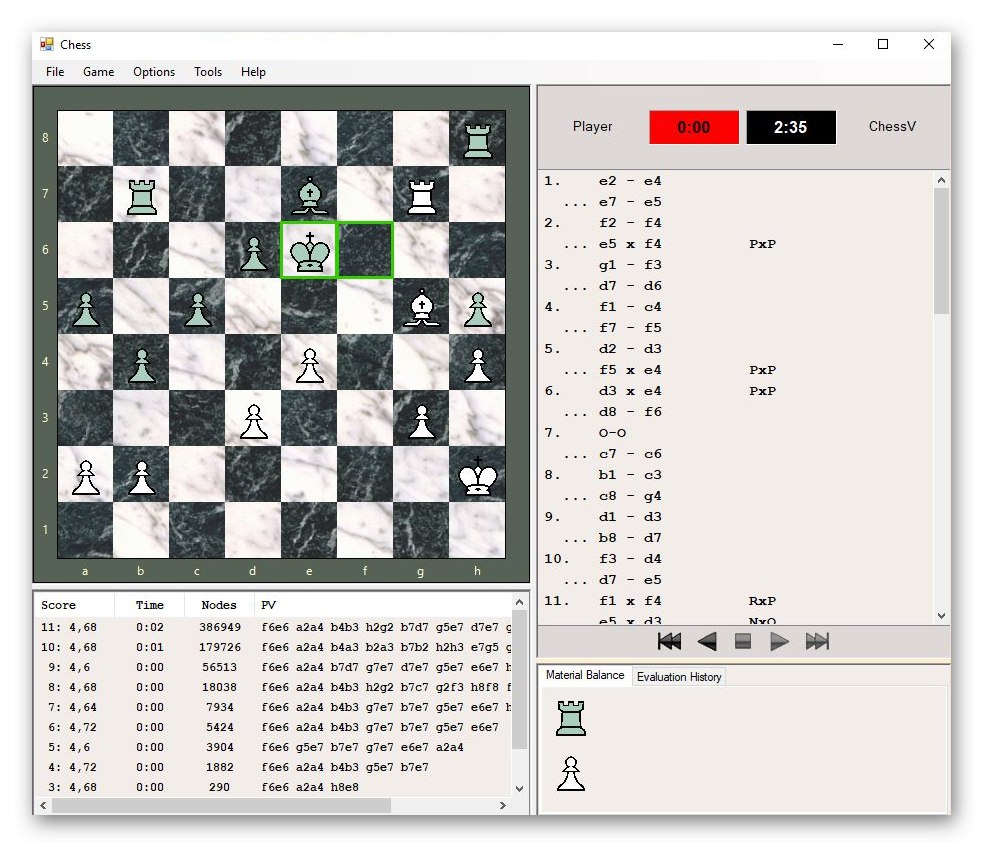The width and height of the screenshot is (983, 847).
Task: Open the Help menu
Action: click(x=253, y=71)
